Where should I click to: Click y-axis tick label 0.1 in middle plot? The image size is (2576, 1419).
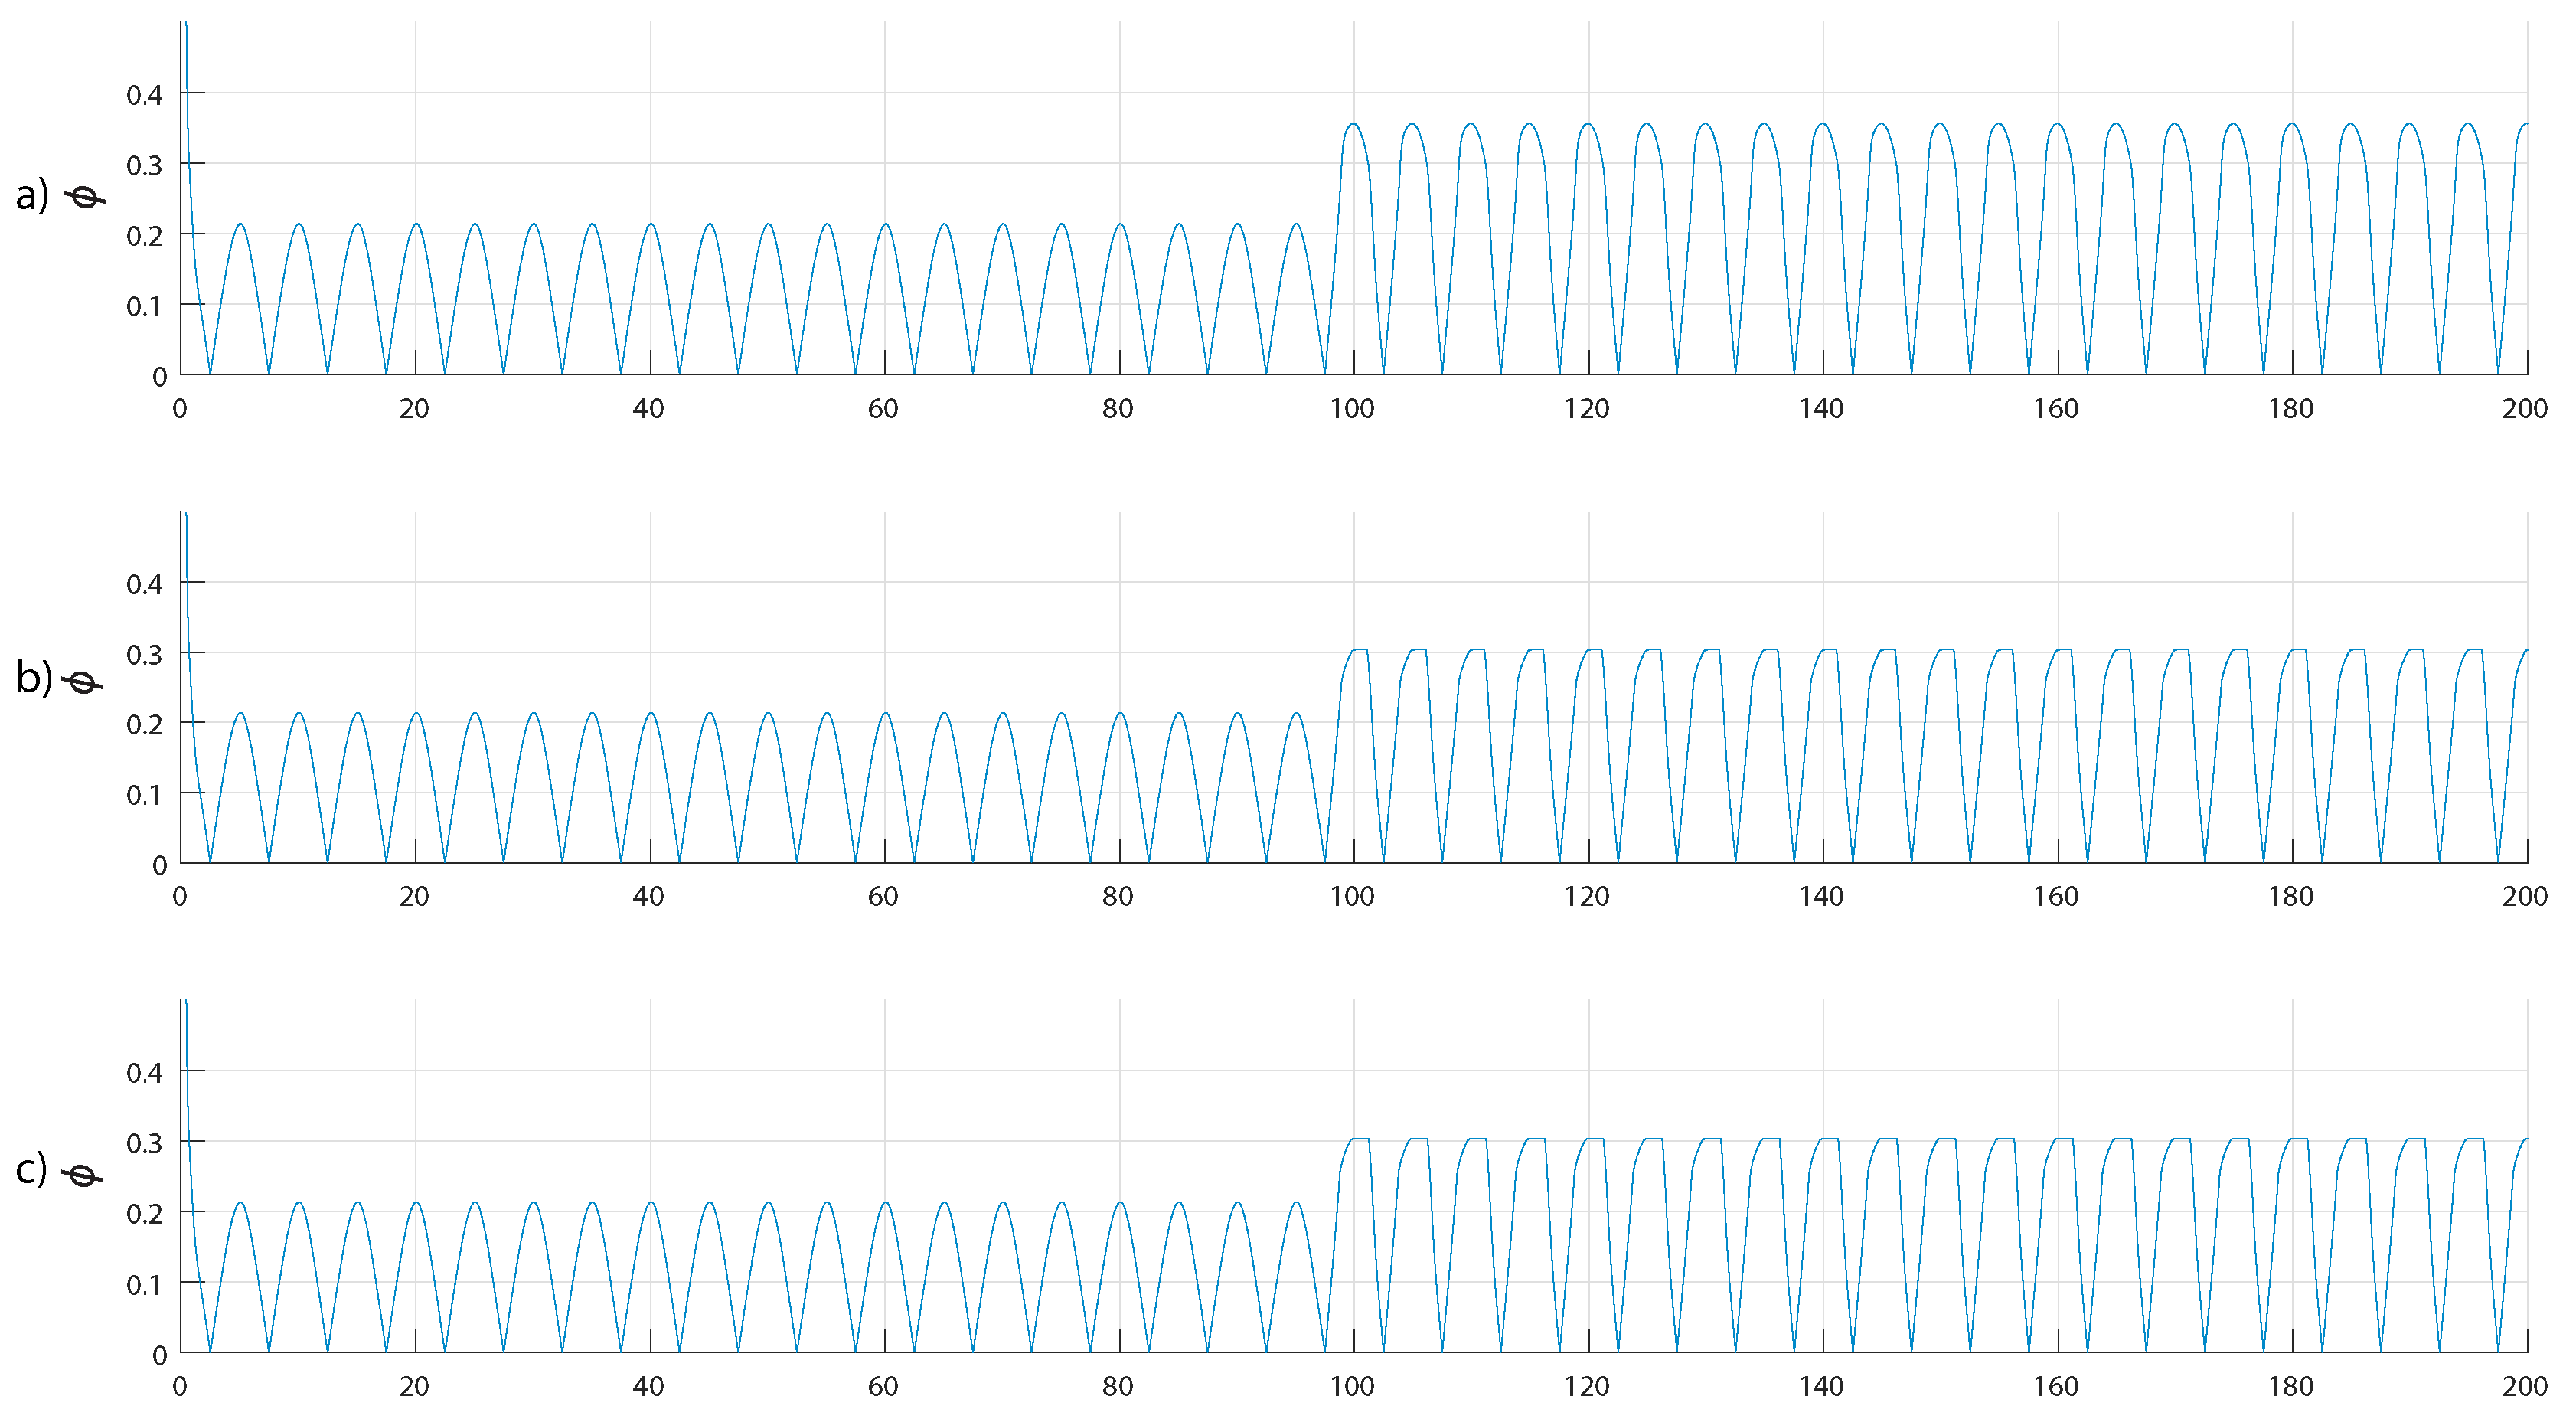point(144,795)
